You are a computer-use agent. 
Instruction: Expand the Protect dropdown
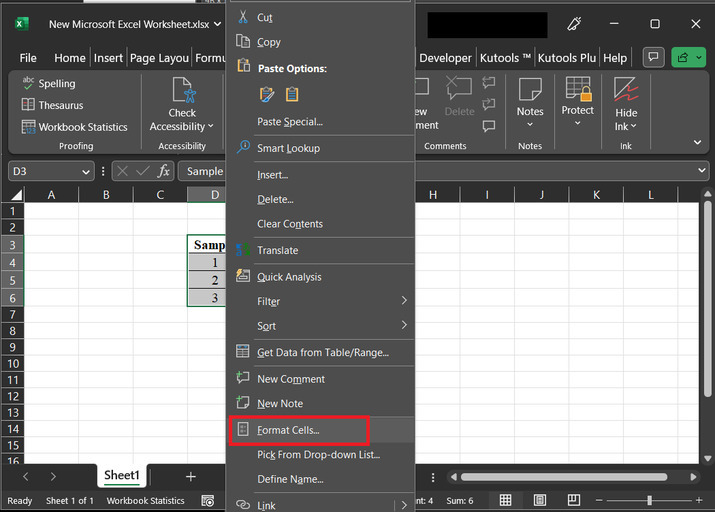(x=577, y=123)
